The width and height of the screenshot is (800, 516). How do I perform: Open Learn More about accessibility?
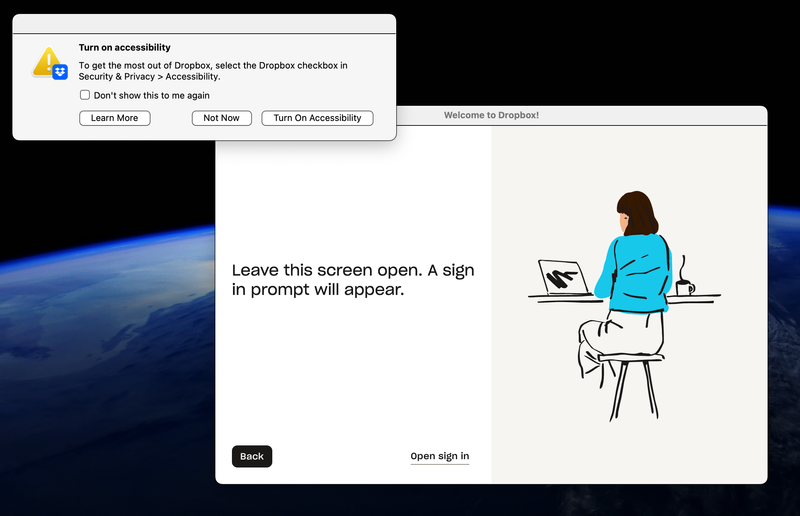coord(114,118)
